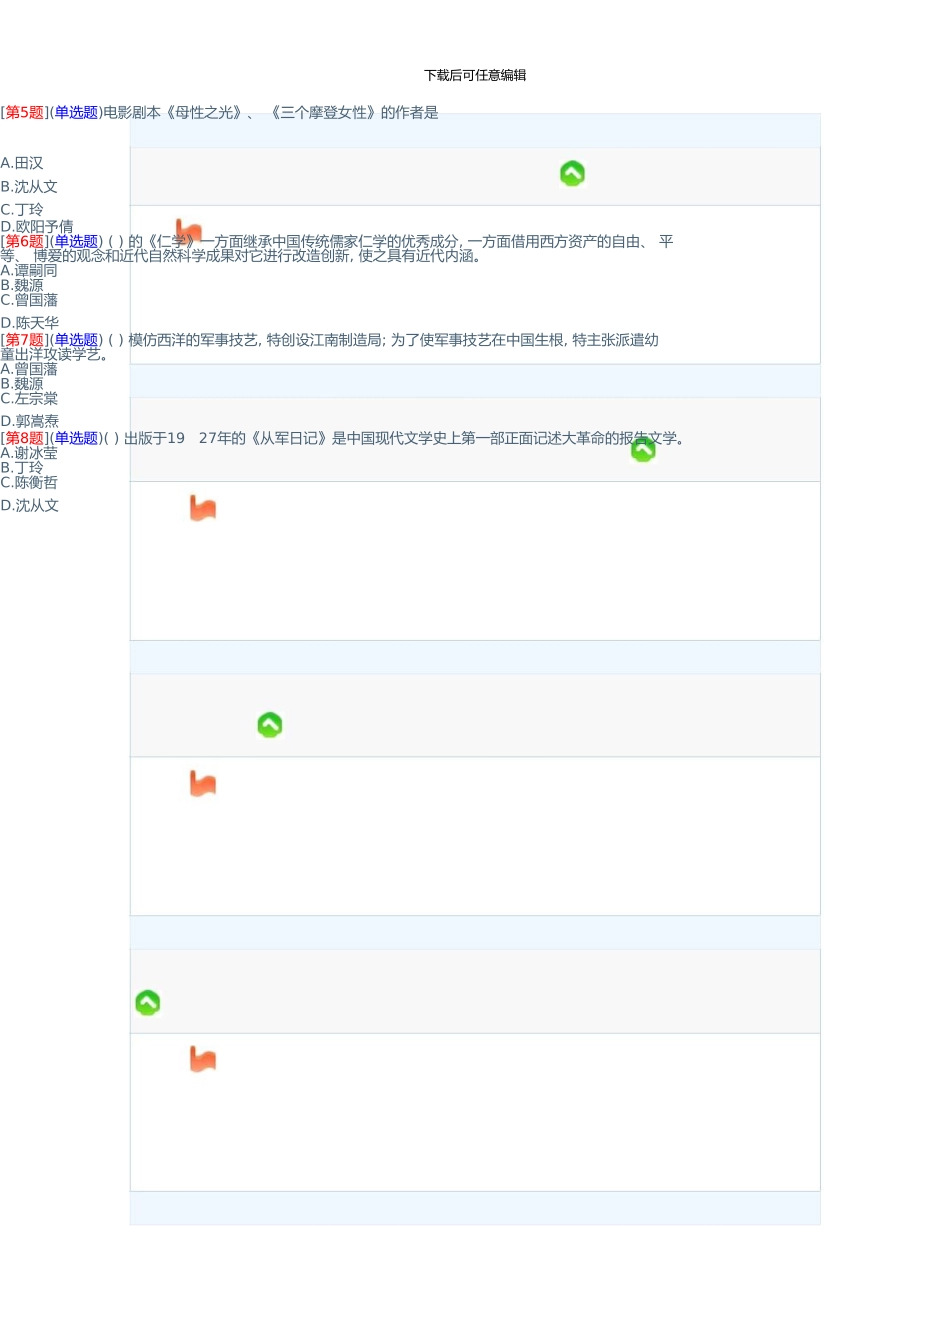The width and height of the screenshot is (950, 1344).
Task: Click the 单选题 link in question 7
Action: tap(76, 340)
